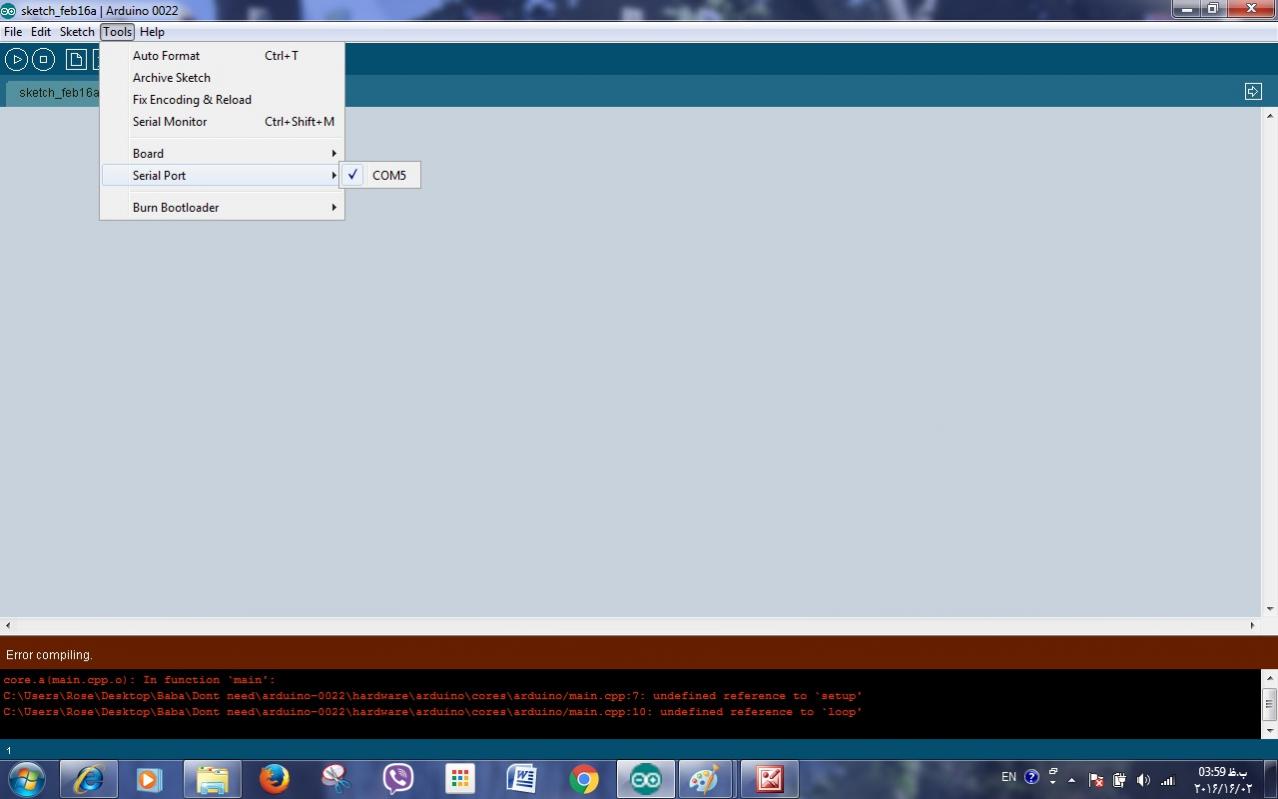Click the Verify (play) toolbar button
This screenshot has width=1278, height=799.
(x=16, y=60)
